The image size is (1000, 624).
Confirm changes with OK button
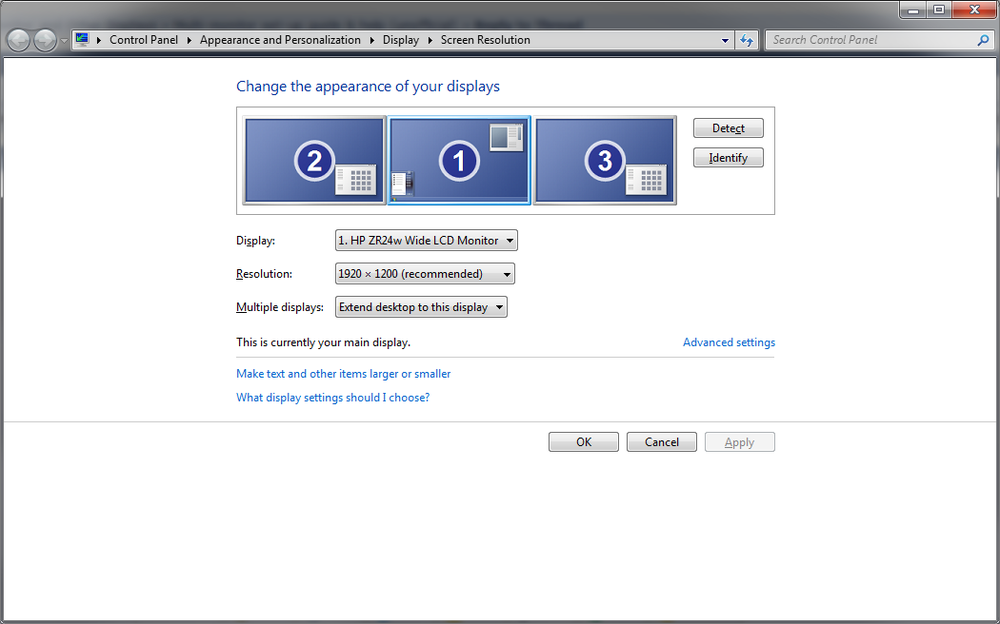coord(584,442)
